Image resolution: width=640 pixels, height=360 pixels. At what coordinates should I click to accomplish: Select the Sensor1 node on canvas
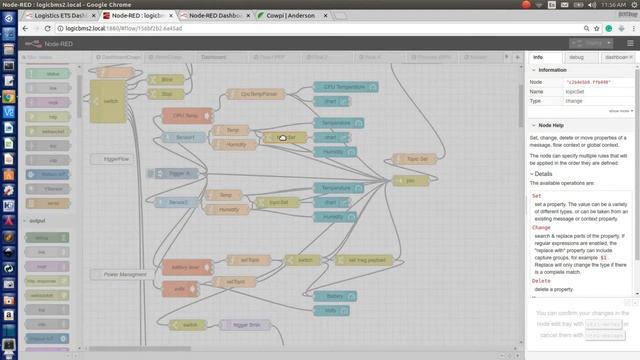coord(184,137)
